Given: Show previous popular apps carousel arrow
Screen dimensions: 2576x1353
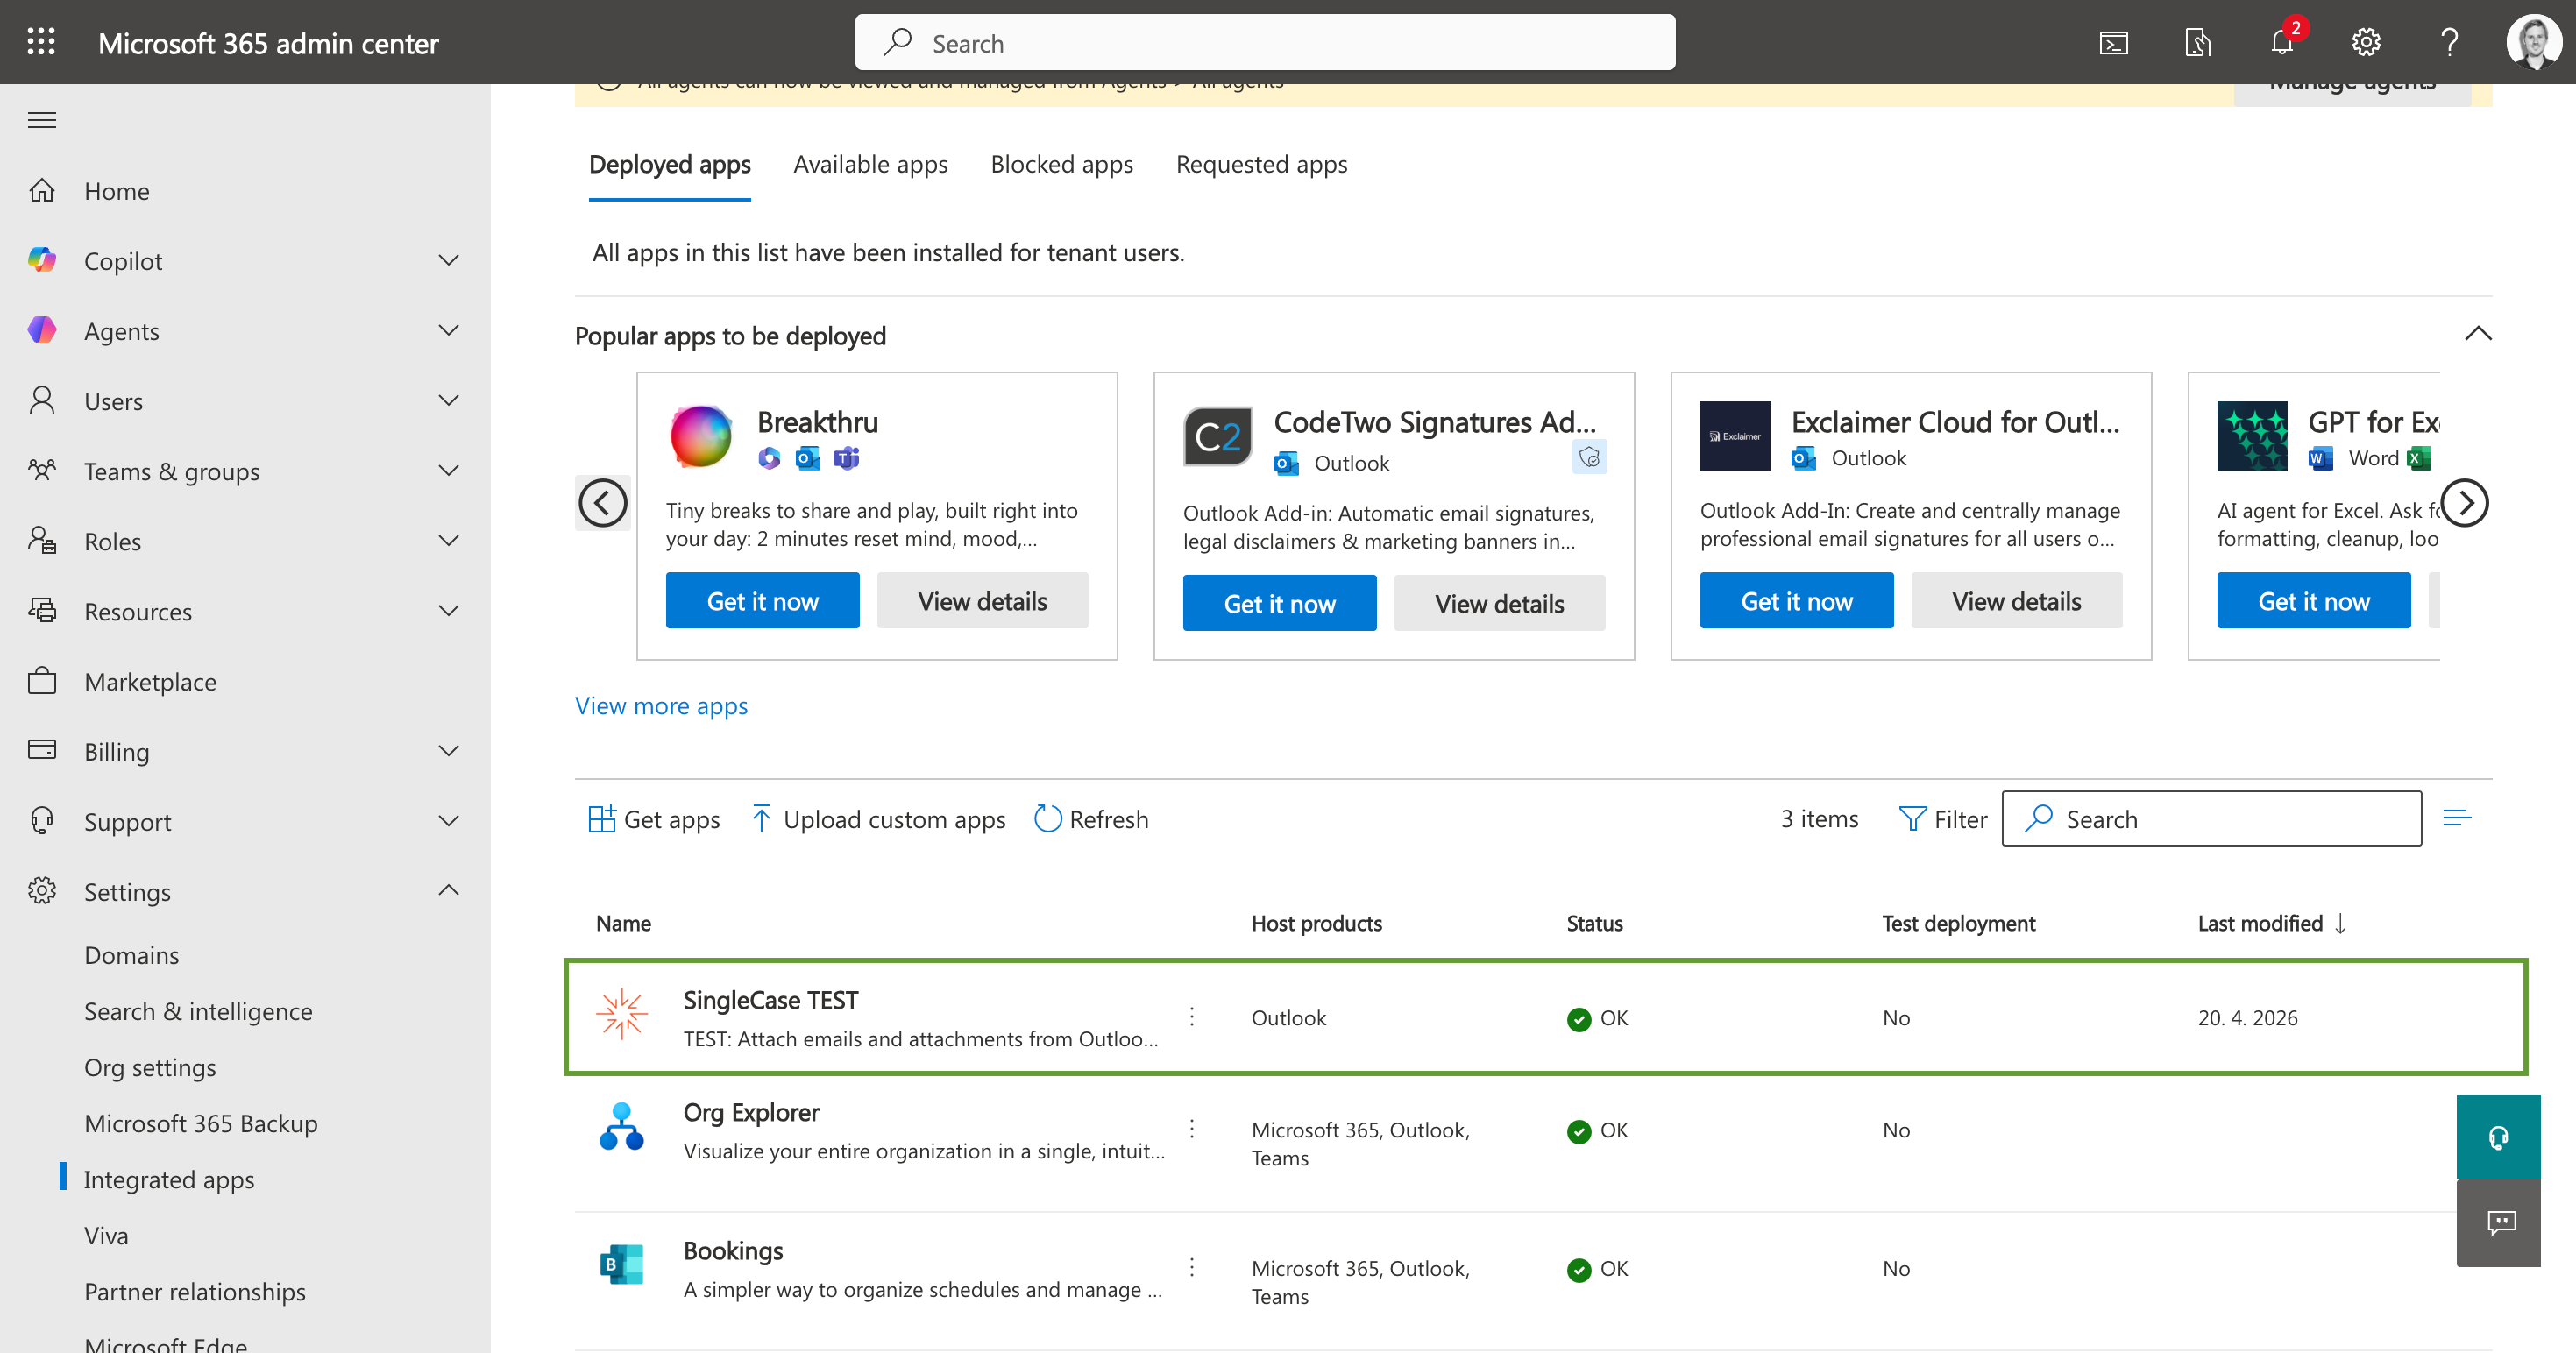Looking at the screenshot, I should [x=603, y=502].
